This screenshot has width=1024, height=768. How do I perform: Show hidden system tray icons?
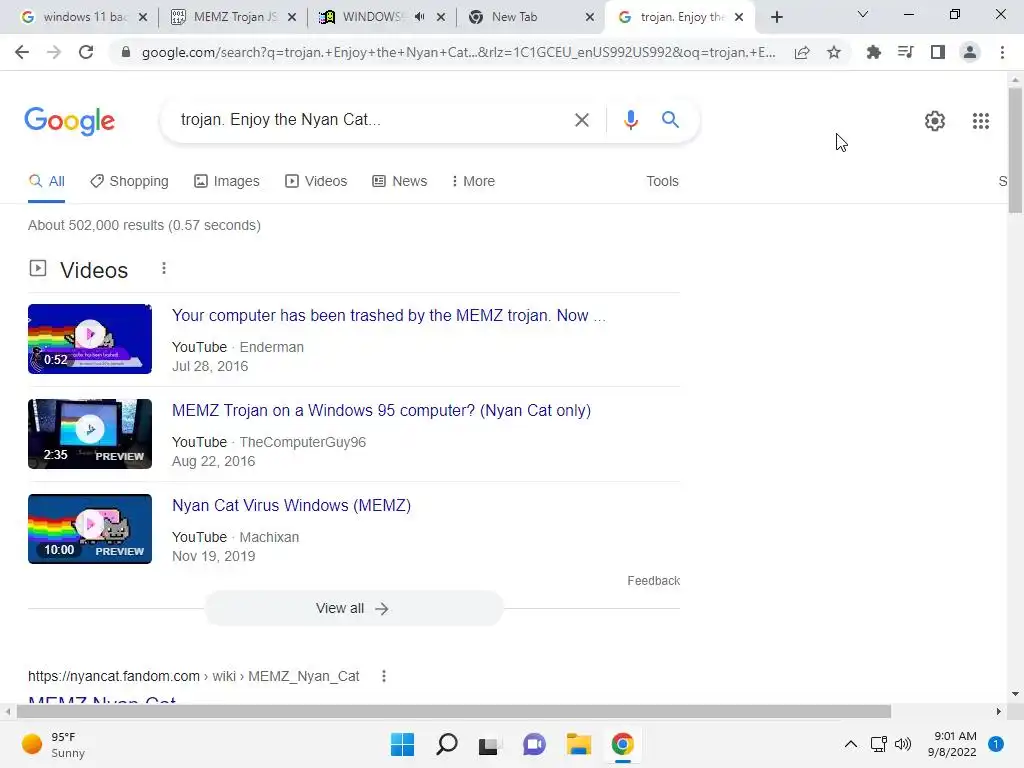[851, 744]
